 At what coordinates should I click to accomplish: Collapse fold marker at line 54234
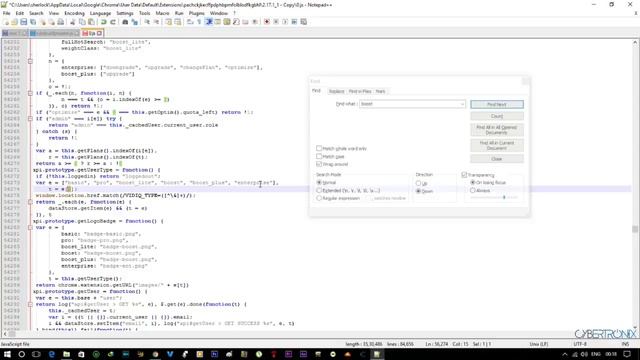click(x=30, y=61)
